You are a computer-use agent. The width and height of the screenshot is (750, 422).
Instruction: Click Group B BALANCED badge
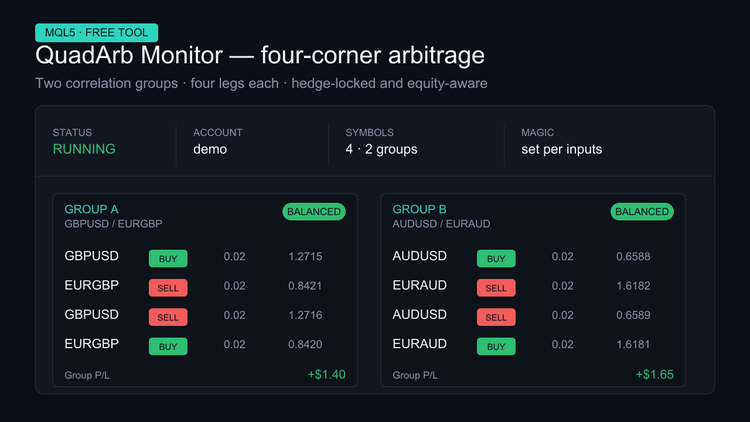(642, 211)
